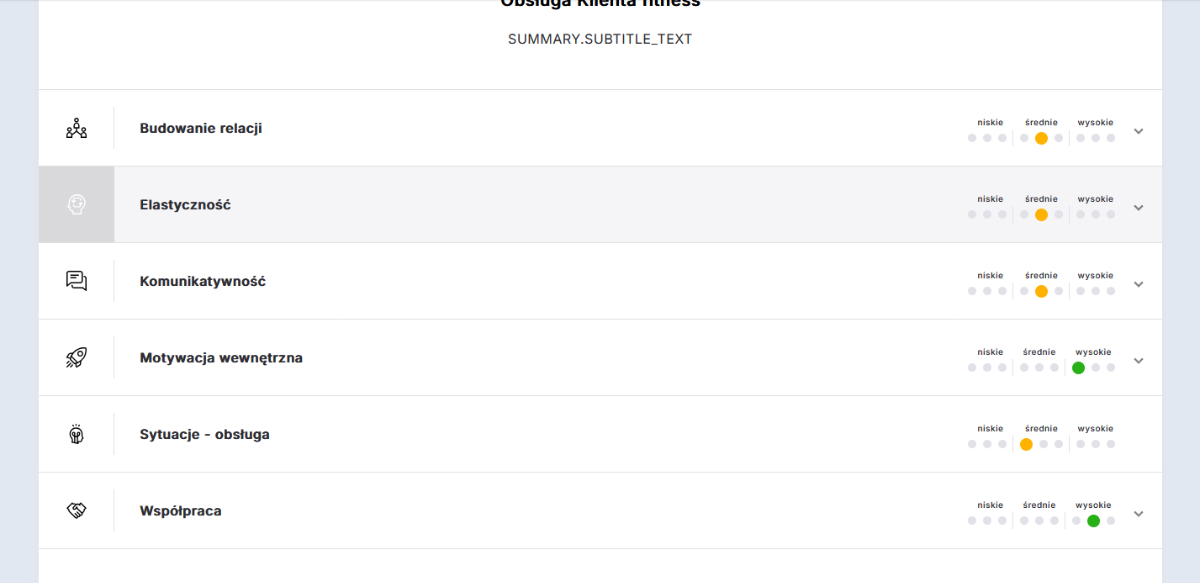This screenshot has width=1200, height=583.
Task: Expand the Współpraca row chevron
Action: (1138, 514)
